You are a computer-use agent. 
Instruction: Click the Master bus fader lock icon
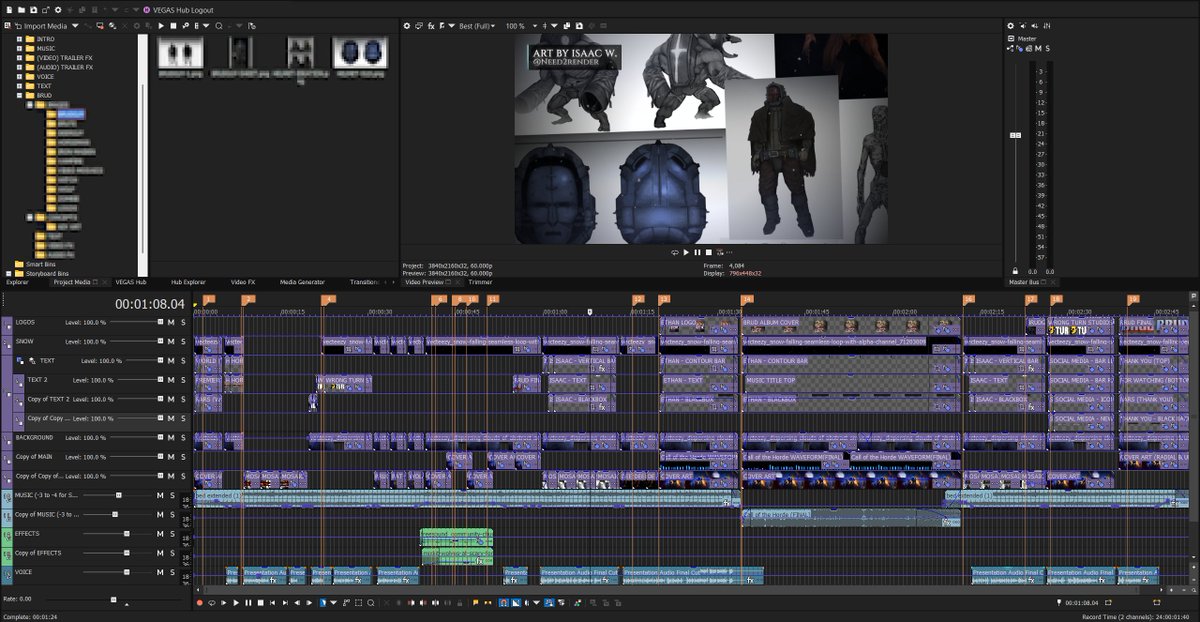coord(1015,270)
